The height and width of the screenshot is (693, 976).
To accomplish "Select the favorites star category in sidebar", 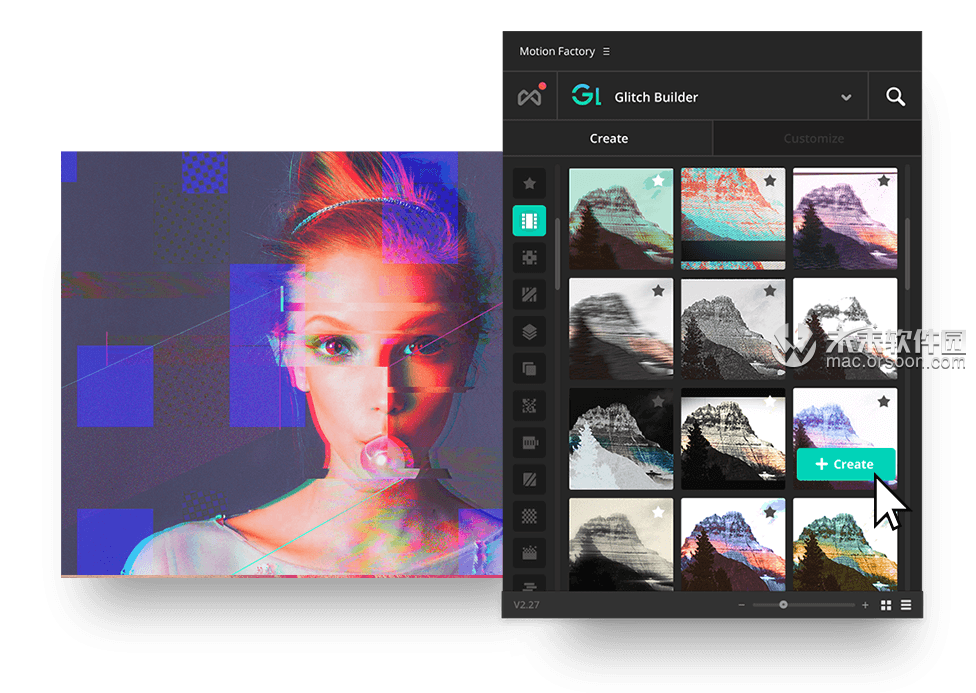I will 529,183.
